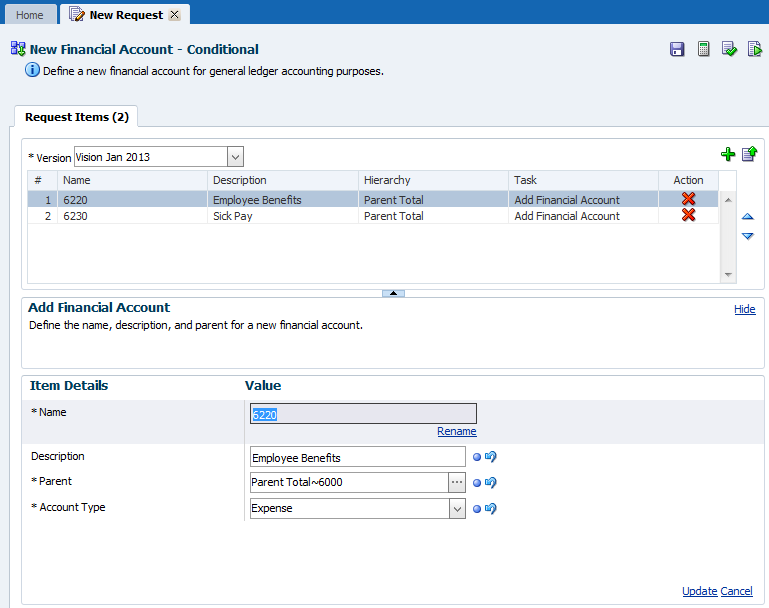This screenshot has width=769, height=608.
Task: Move selected item down with blue arrow
Action: pyautogui.click(x=747, y=236)
